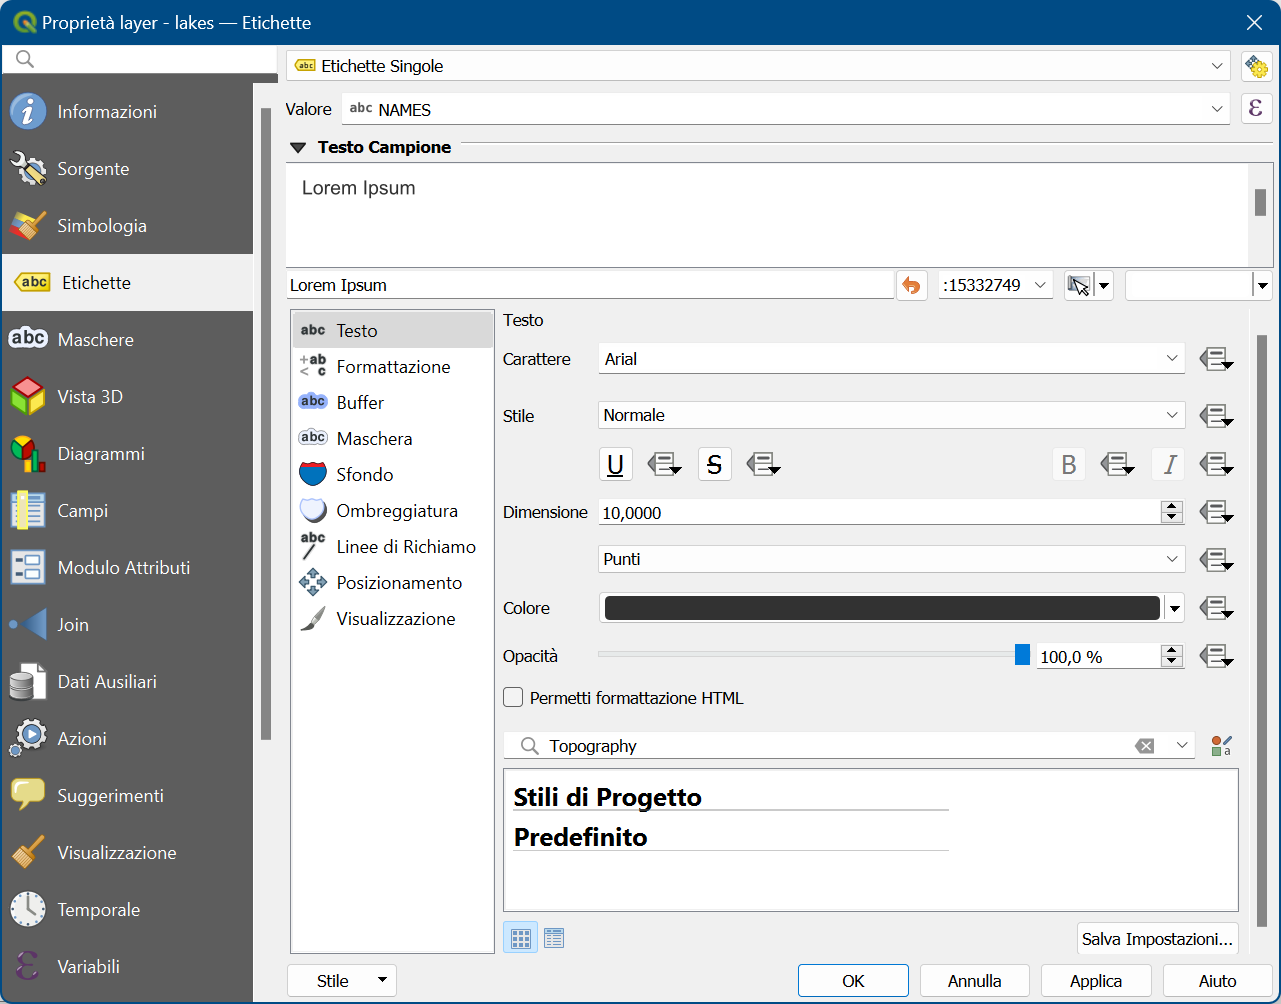Click data-defined override for Colore
This screenshot has height=1004, width=1281.
(x=1216, y=608)
